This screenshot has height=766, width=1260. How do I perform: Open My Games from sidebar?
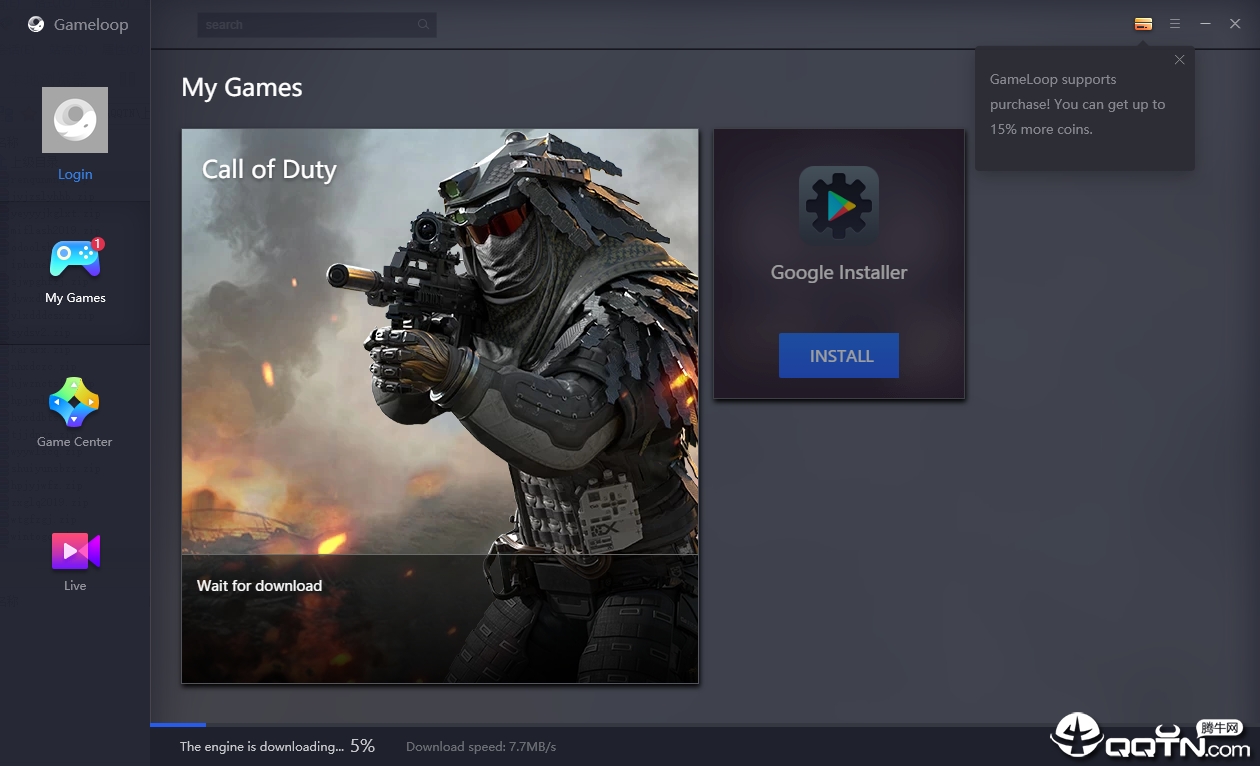75,272
